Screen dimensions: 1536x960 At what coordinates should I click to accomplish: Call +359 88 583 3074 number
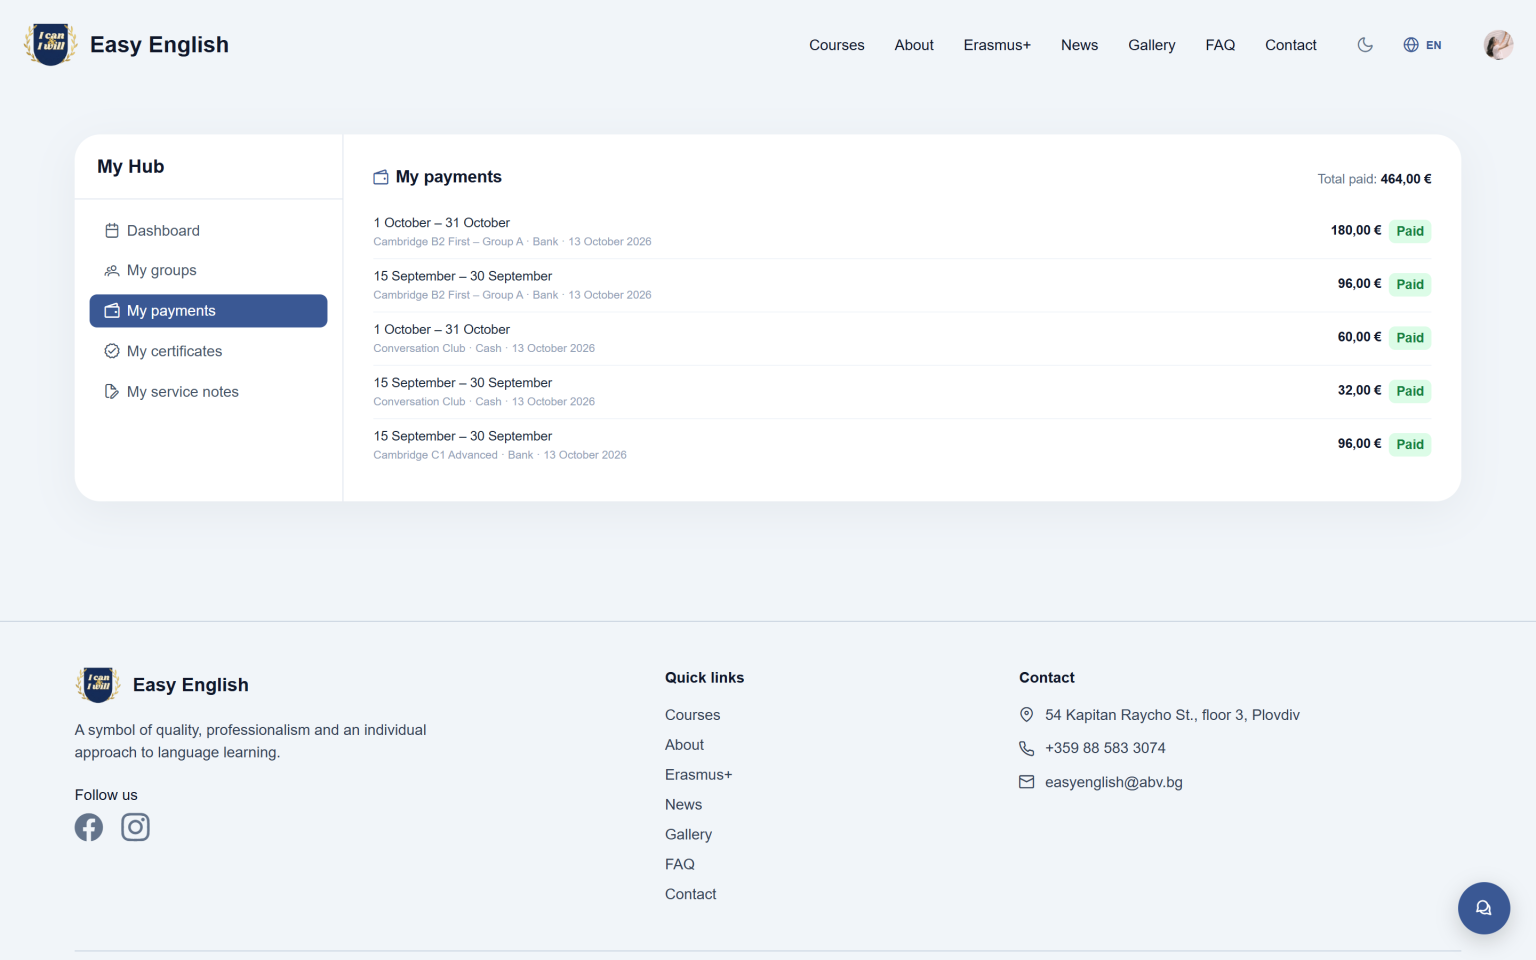(x=1105, y=748)
